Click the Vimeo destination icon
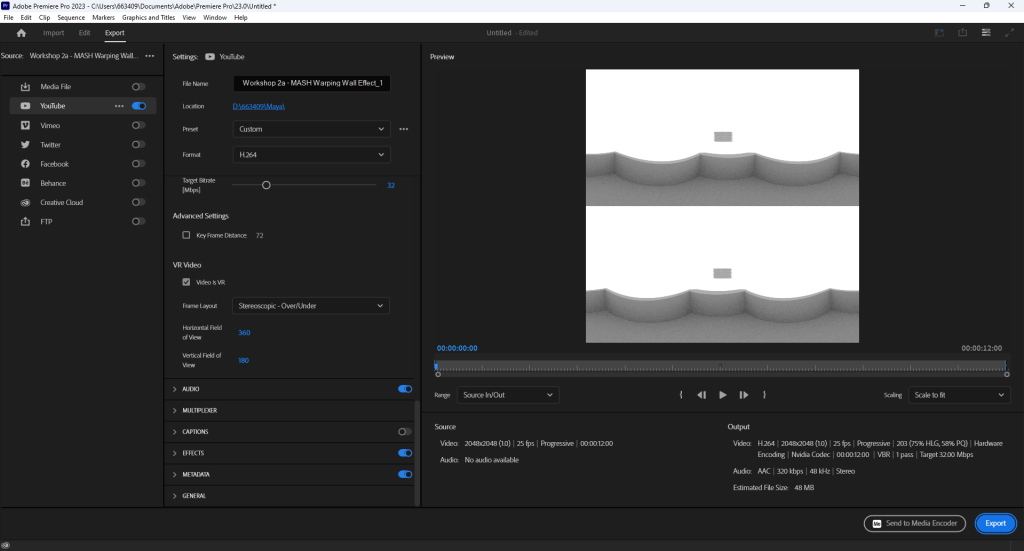 26,125
